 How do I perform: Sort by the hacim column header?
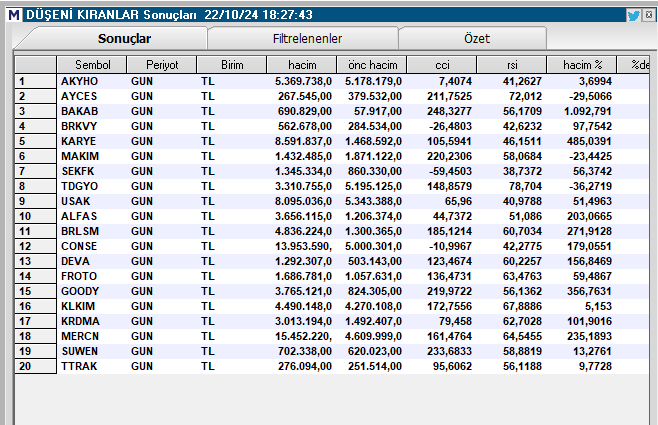click(302, 65)
